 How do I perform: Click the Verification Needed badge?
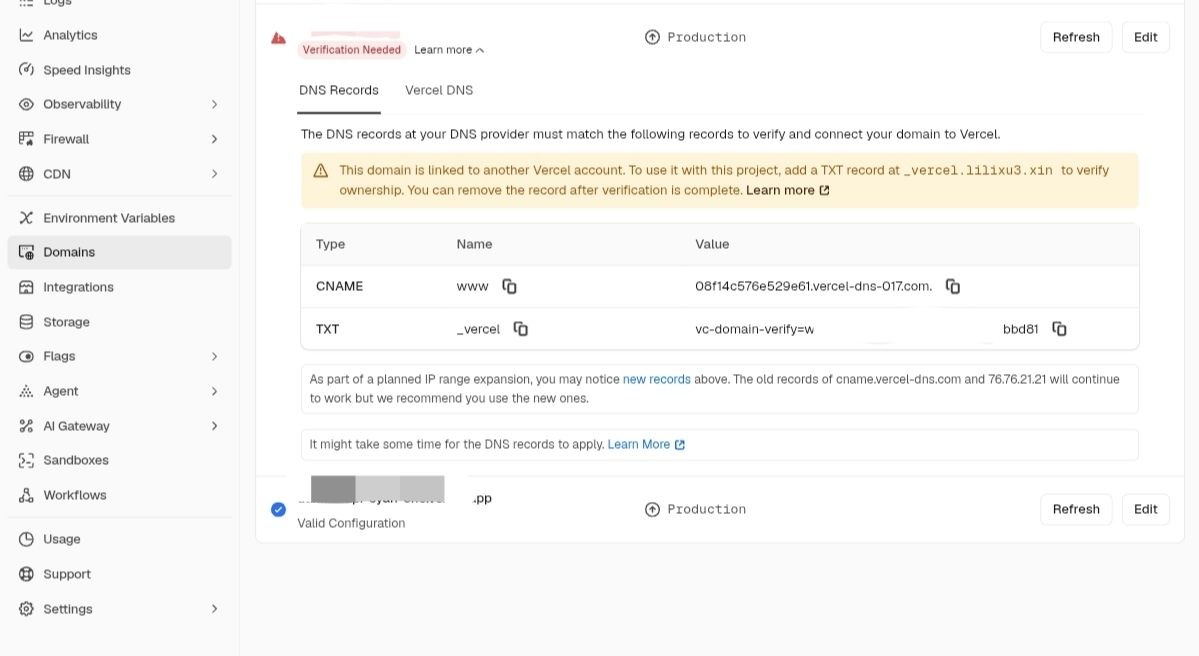coord(352,50)
